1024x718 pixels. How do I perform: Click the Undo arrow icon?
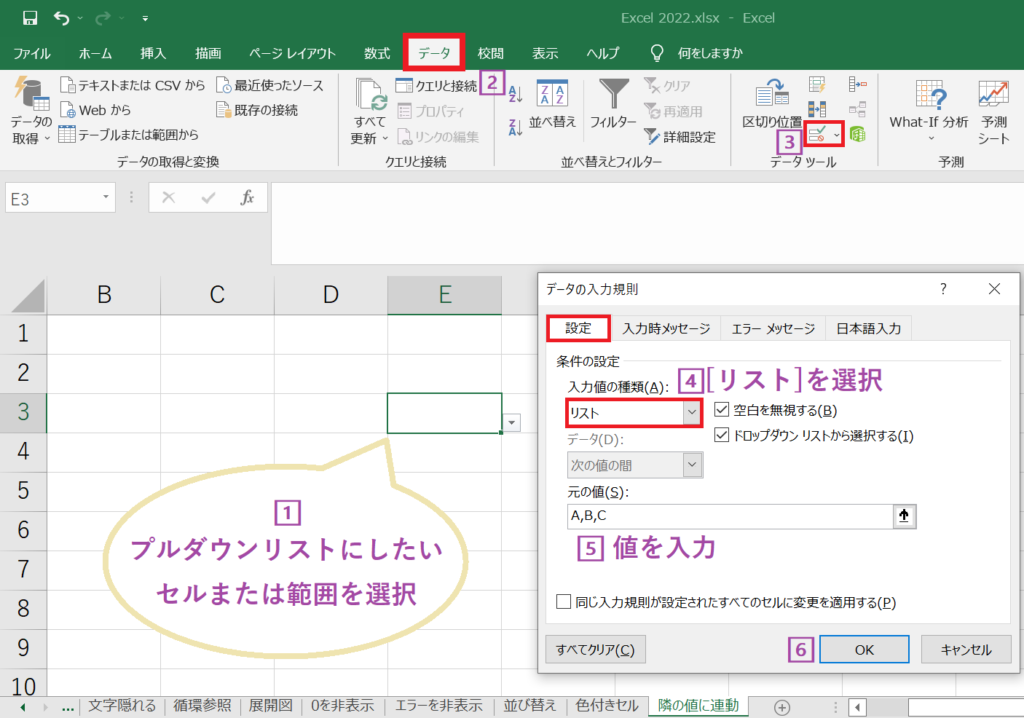coord(61,18)
